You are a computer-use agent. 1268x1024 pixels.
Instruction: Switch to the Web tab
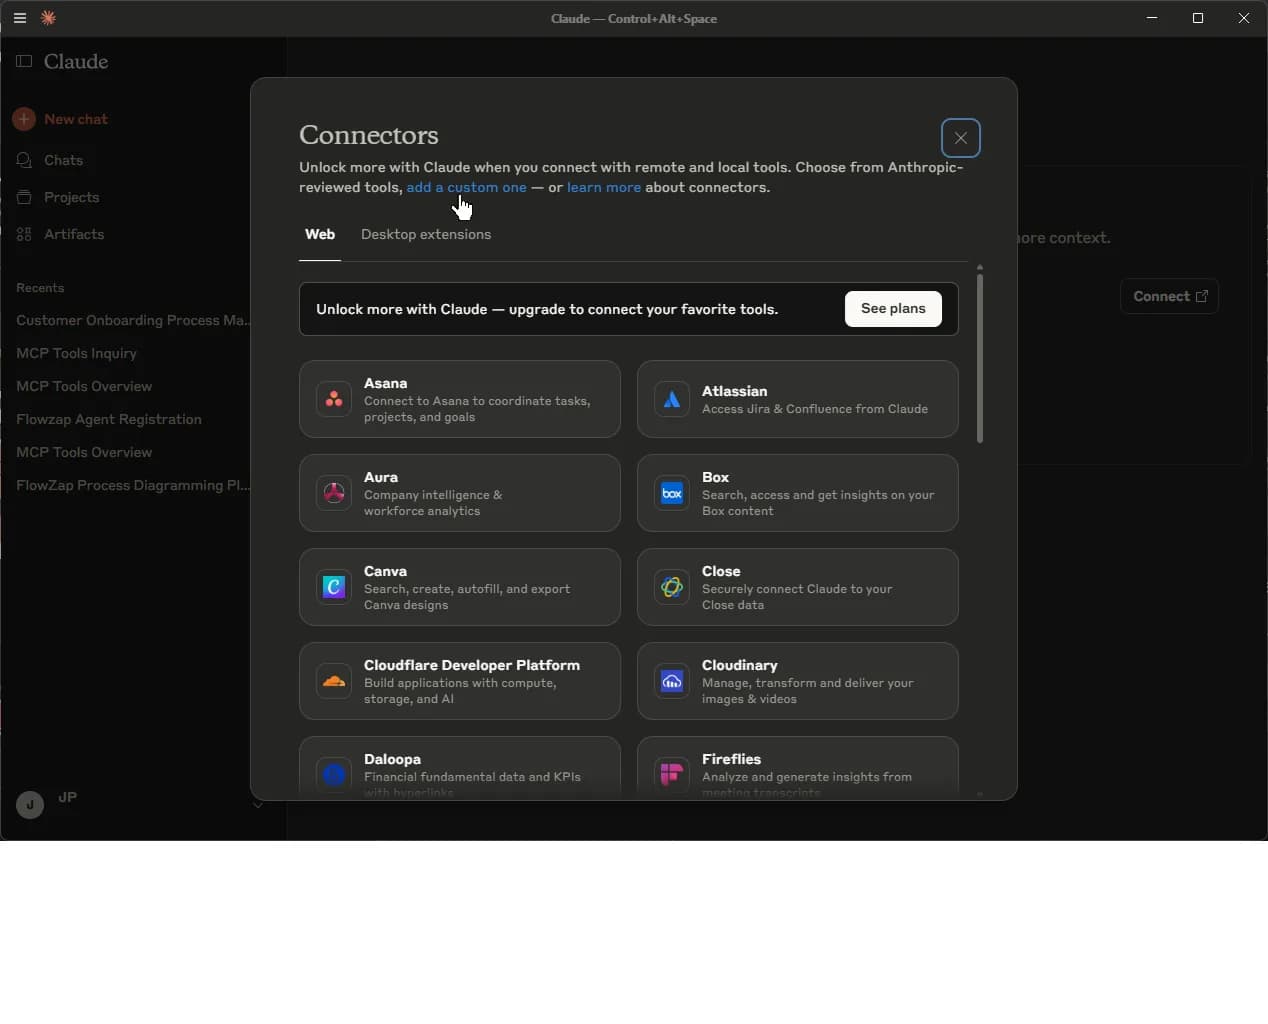click(x=320, y=234)
